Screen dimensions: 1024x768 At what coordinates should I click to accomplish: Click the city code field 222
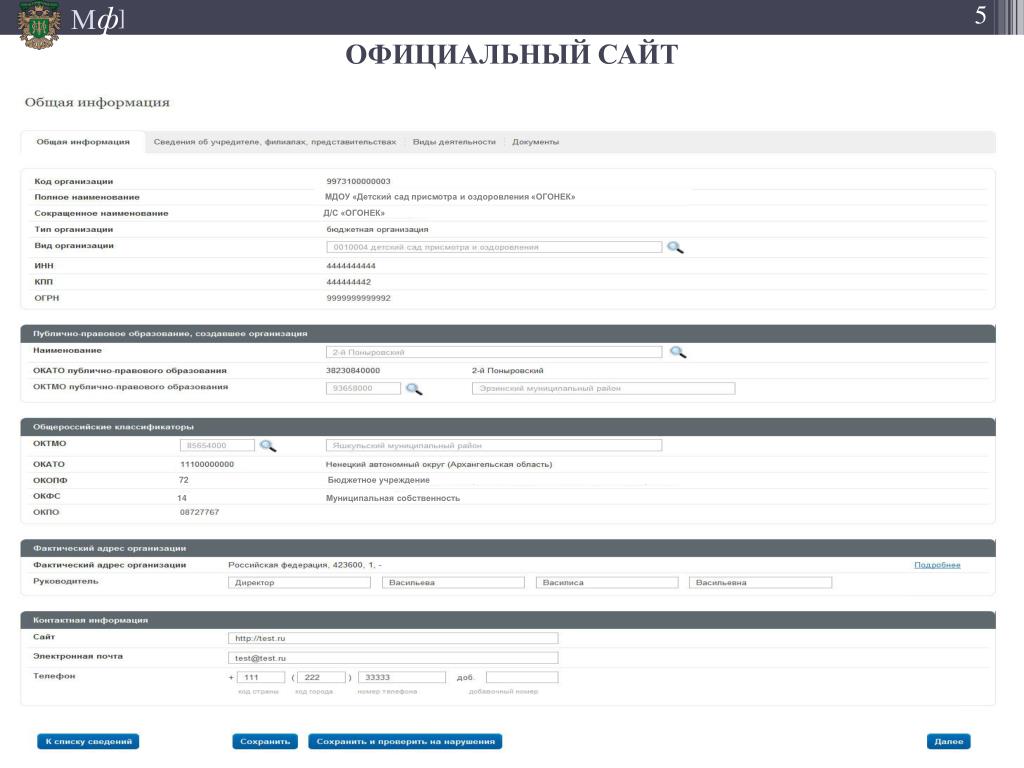(x=321, y=677)
